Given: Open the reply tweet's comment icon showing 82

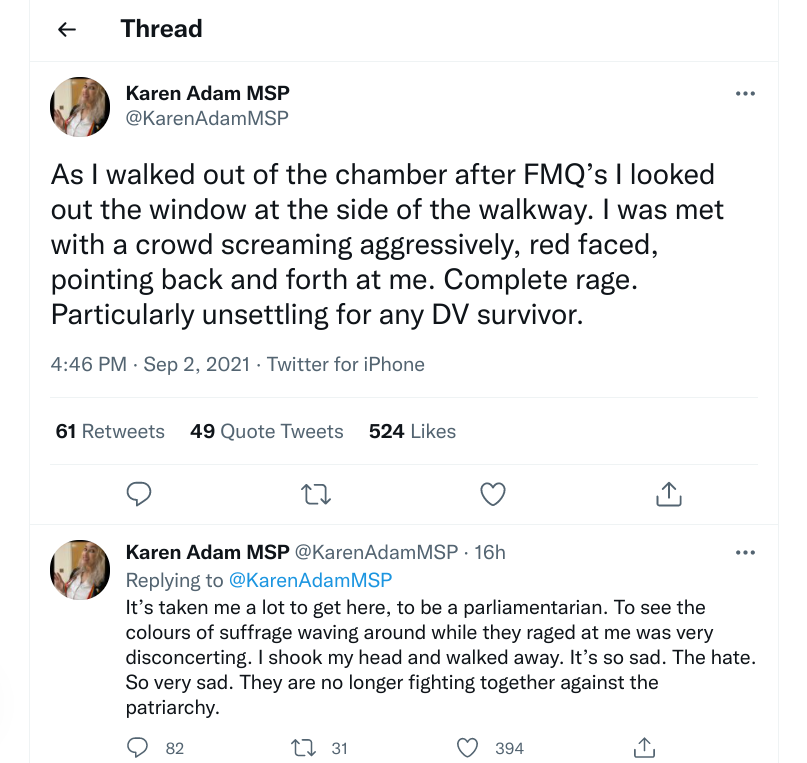Looking at the screenshot, I should coord(141,747).
